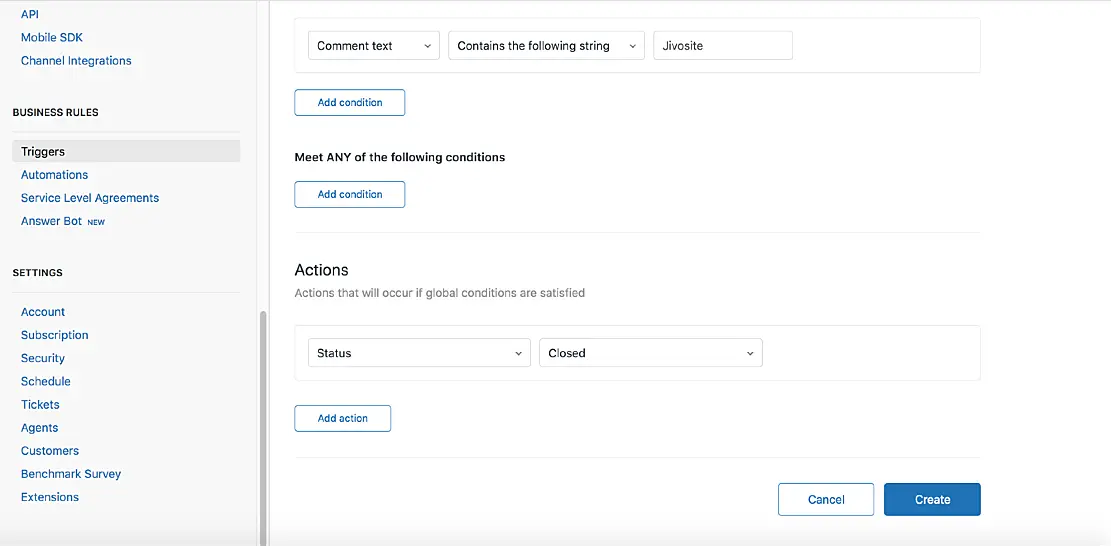Screen dimensions: 1111x546
Task: Add condition under Meet ANY conditions
Action: pos(349,195)
